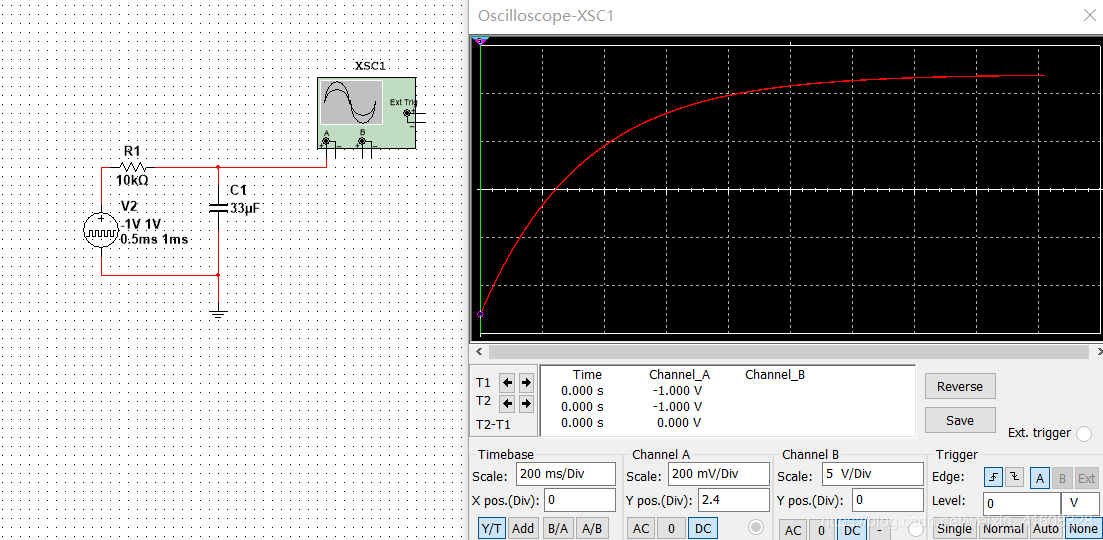Click the Timebase X pos.(Div) field

tap(580, 500)
